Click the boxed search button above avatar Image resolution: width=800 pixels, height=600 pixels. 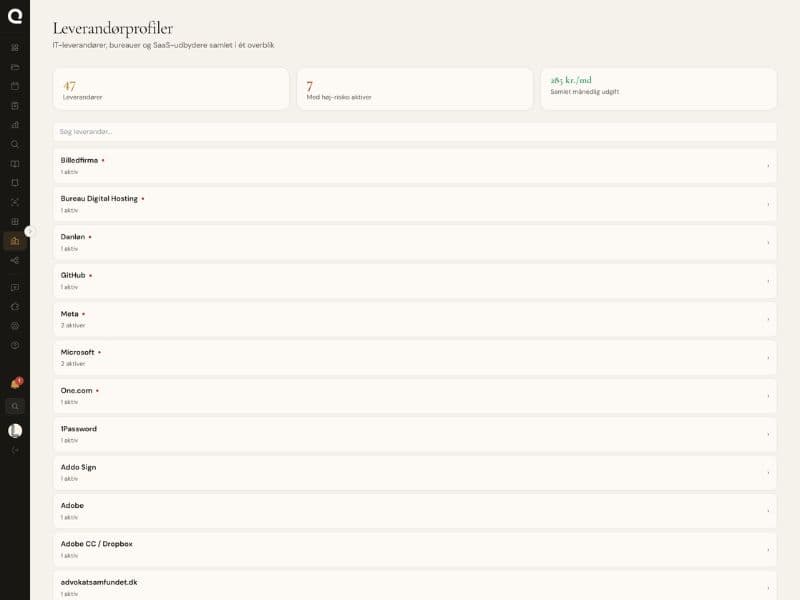(15, 407)
